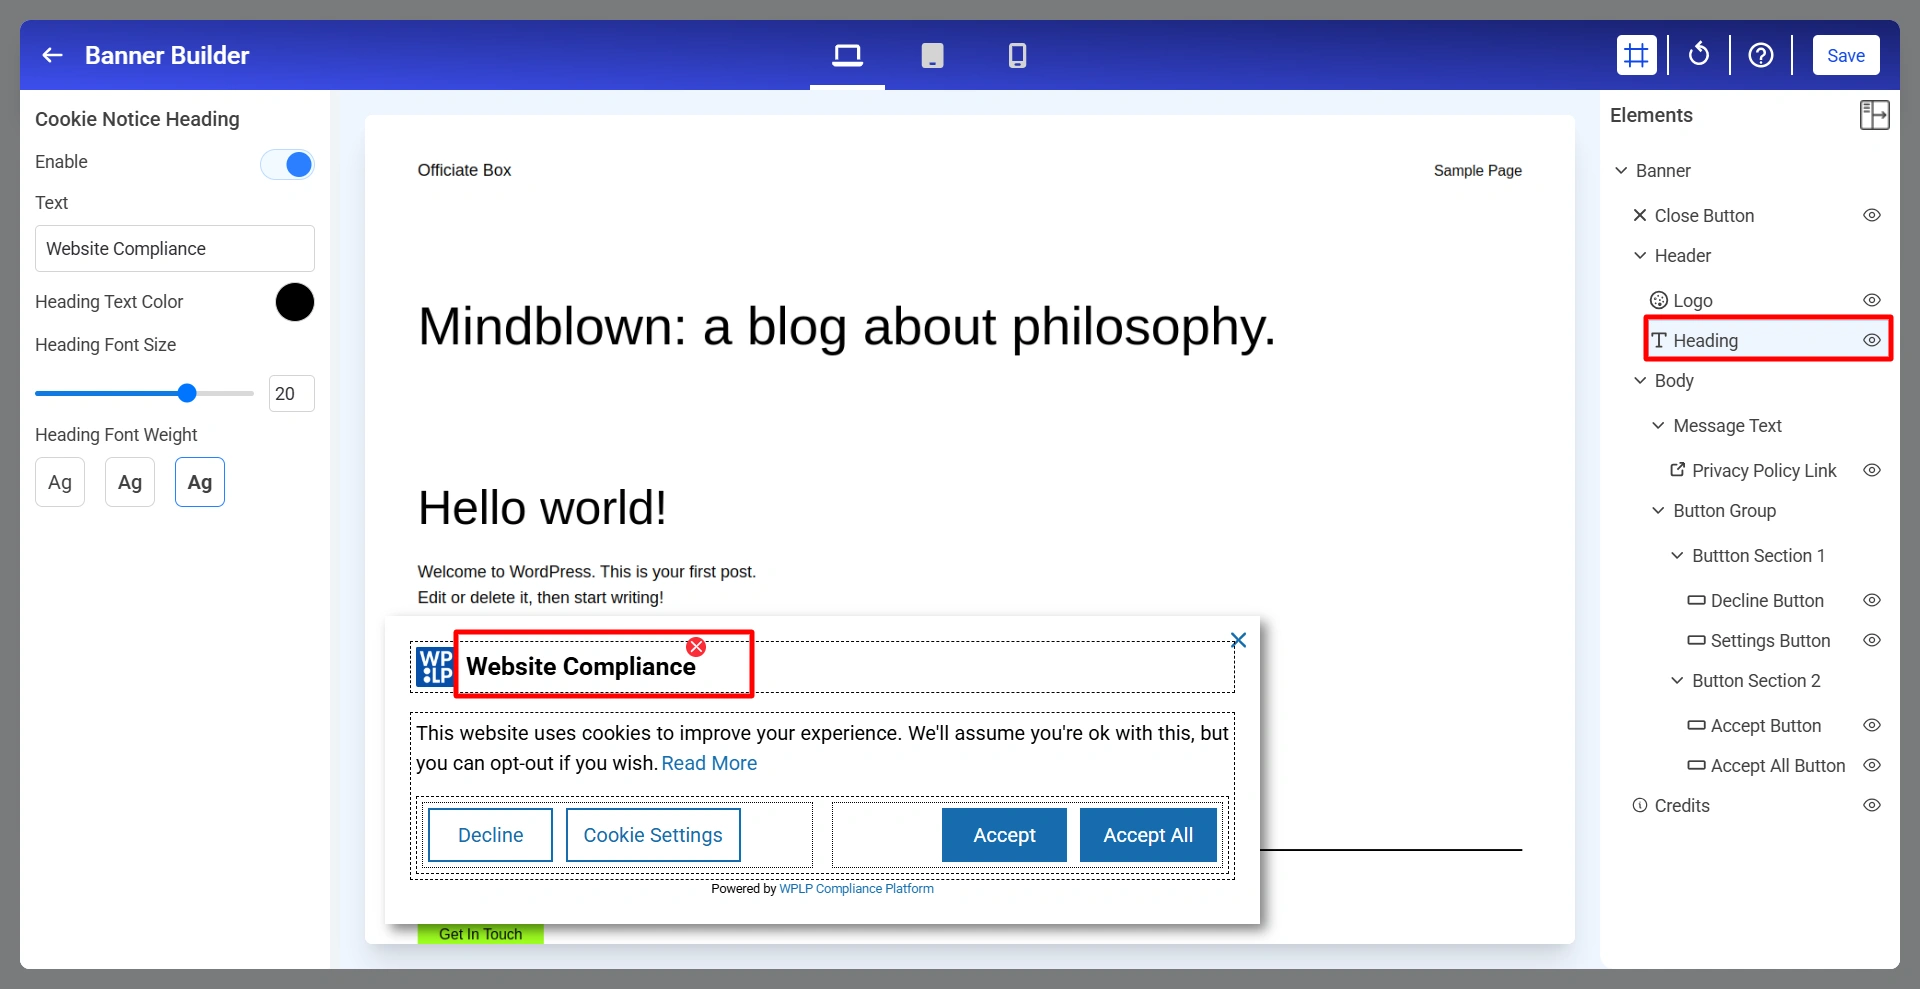Screen dimensions: 1920x989
Task: Click the Accept button in banner
Action: click(x=1004, y=835)
